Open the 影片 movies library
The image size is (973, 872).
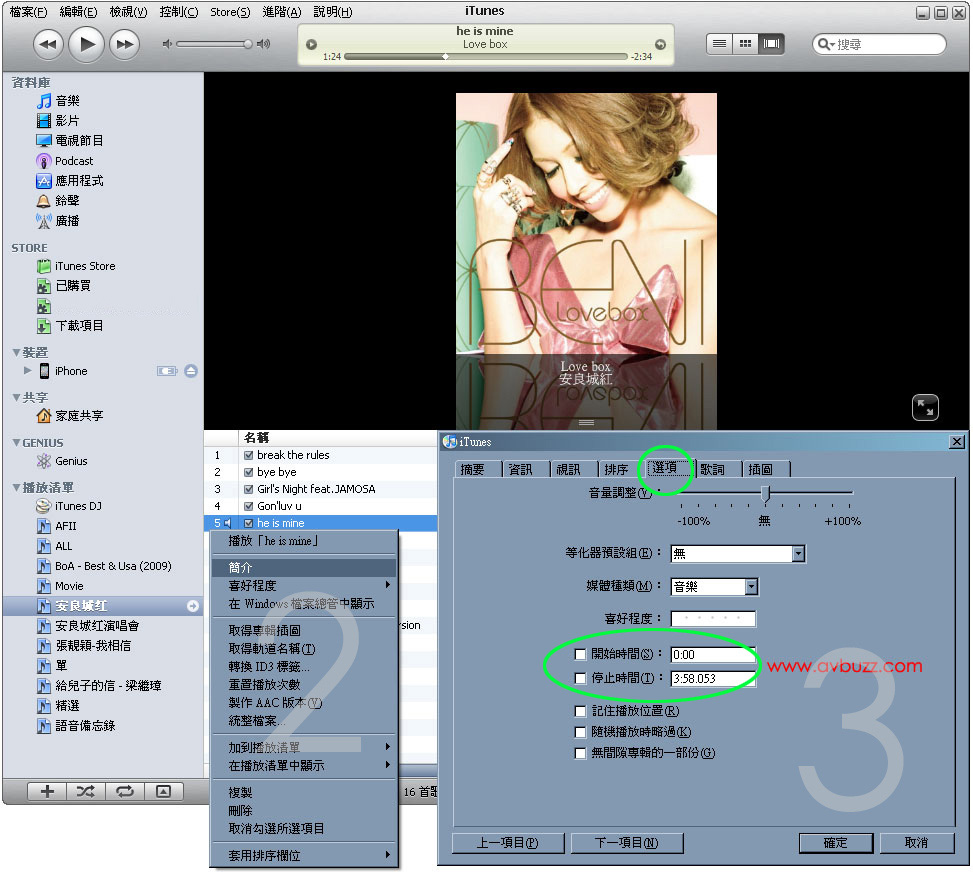point(58,120)
